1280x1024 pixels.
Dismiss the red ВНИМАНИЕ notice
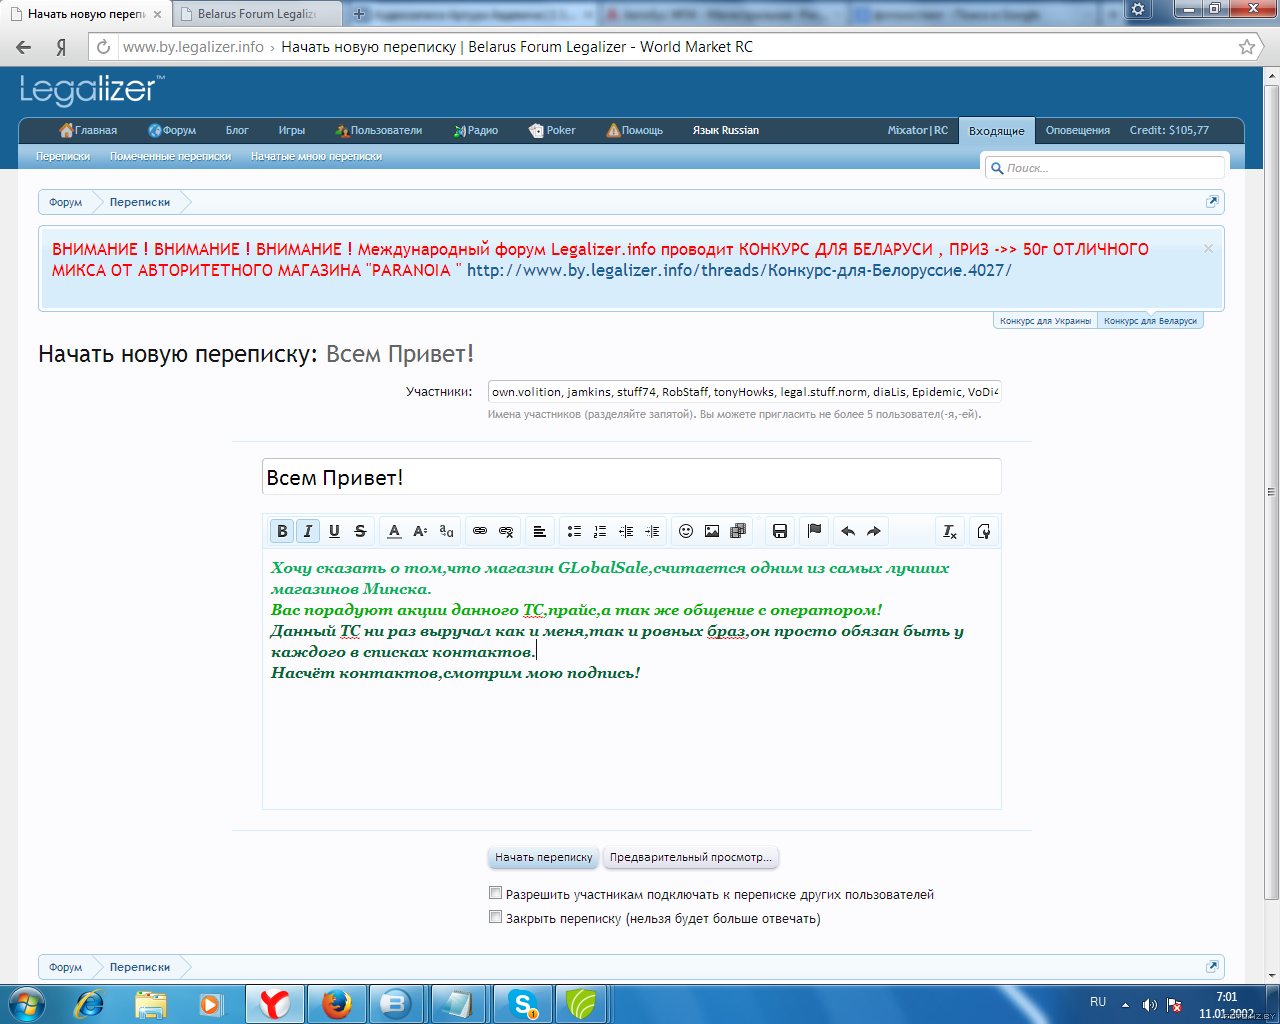(1208, 248)
